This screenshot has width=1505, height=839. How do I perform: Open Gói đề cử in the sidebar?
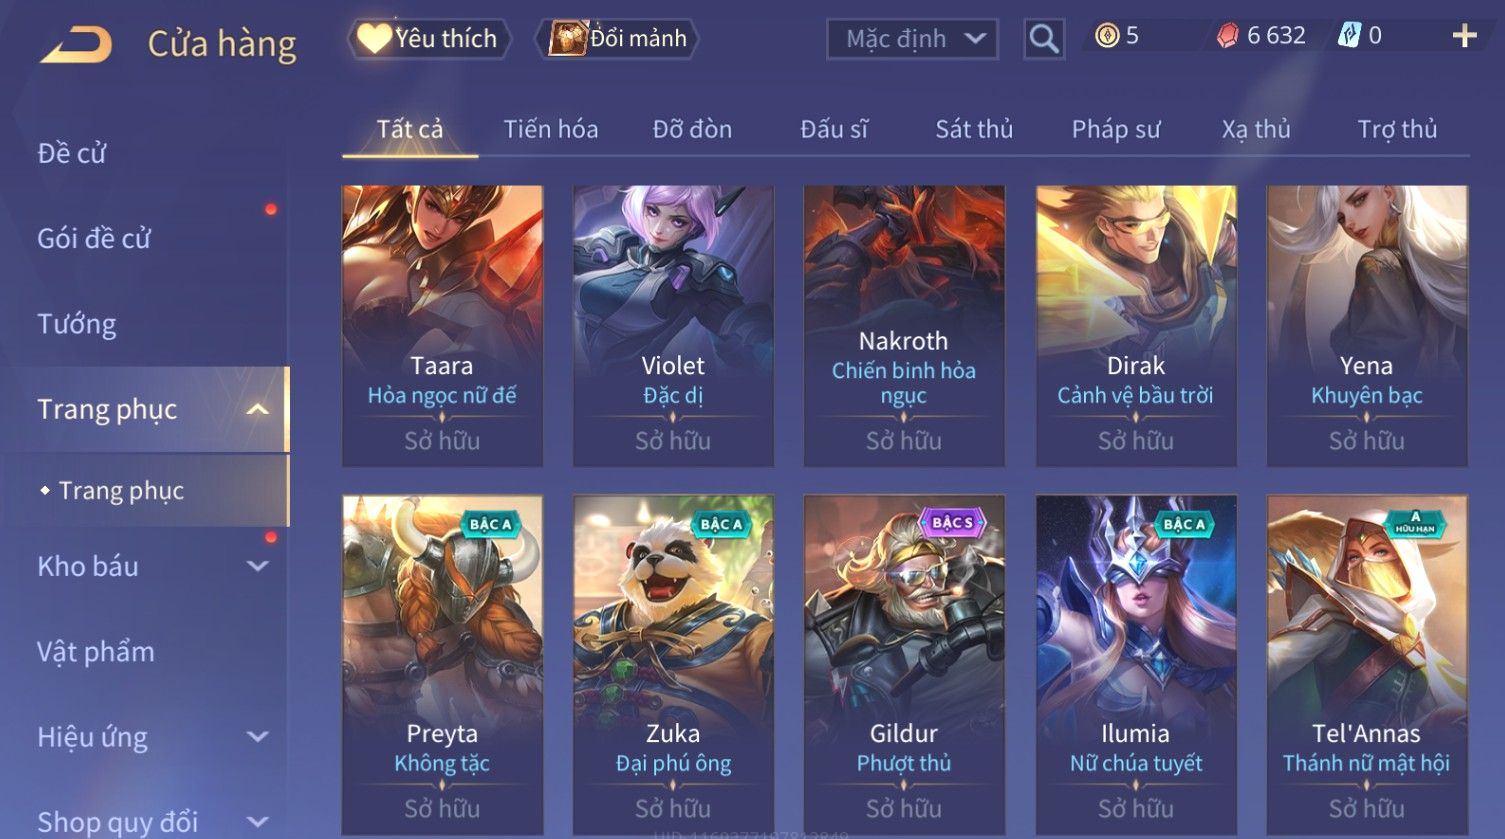tap(94, 239)
